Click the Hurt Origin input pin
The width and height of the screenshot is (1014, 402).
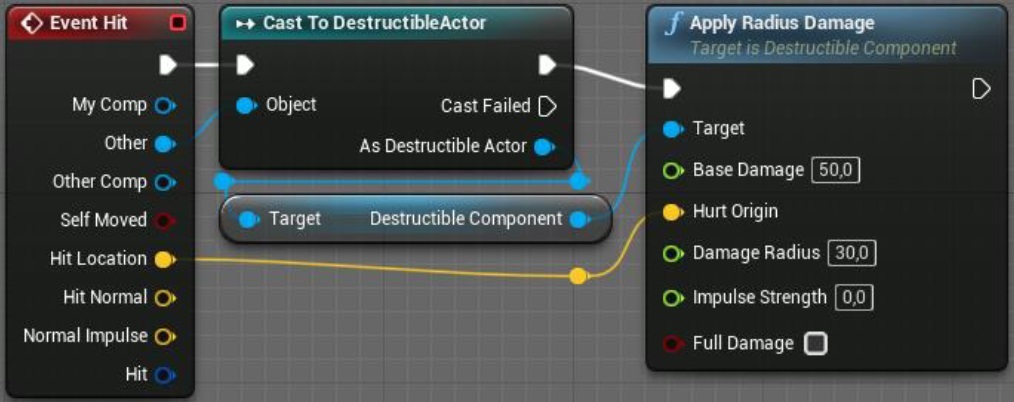click(x=672, y=212)
